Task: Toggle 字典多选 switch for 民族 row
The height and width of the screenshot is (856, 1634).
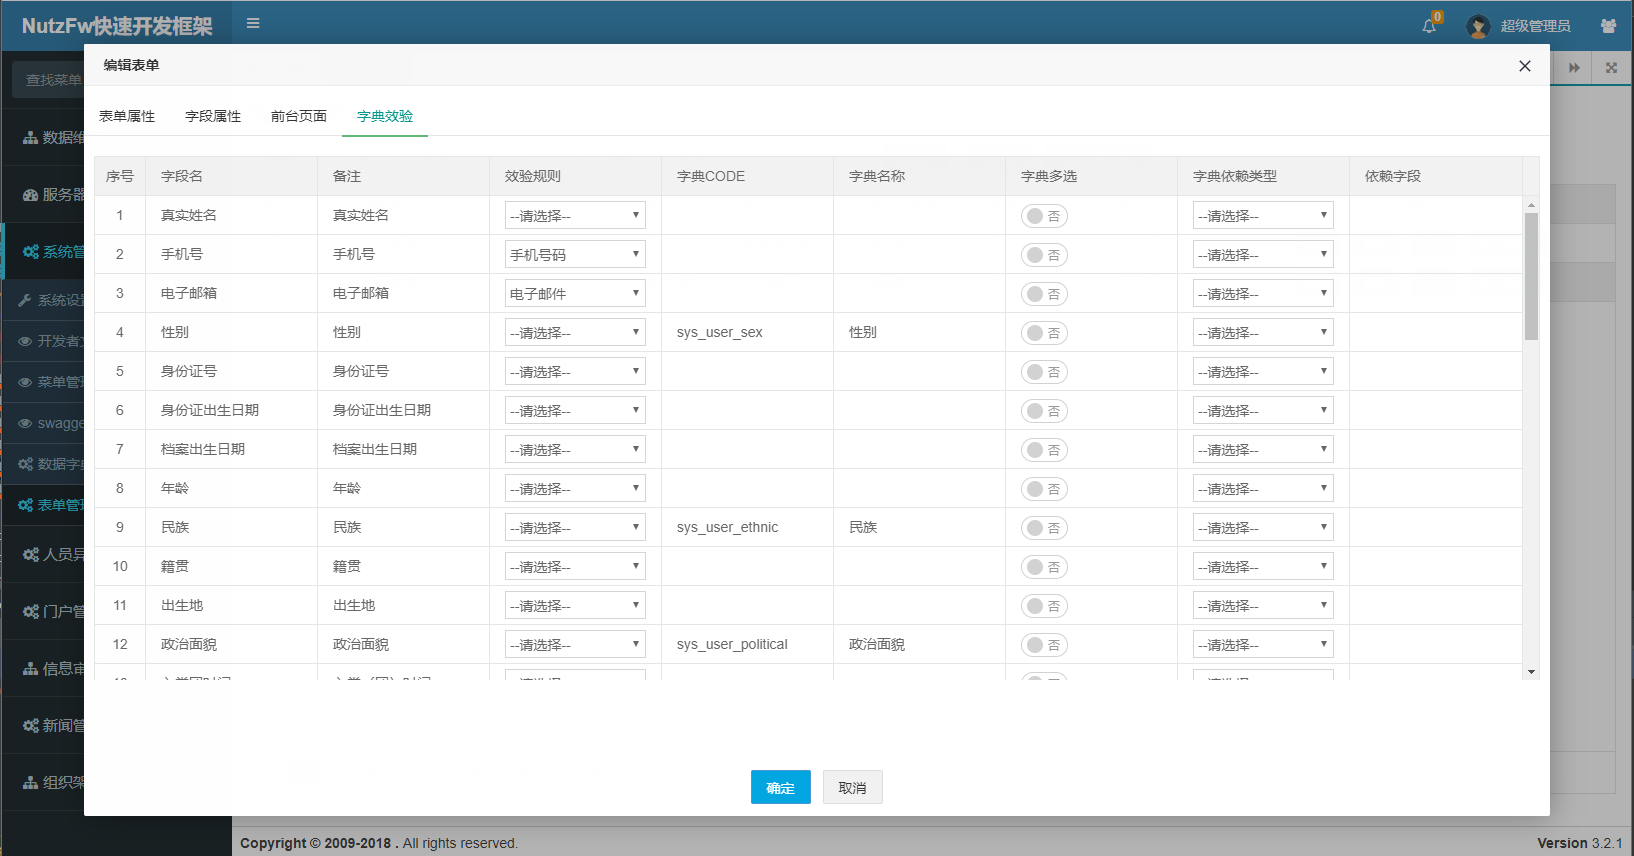Action: (x=1044, y=528)
